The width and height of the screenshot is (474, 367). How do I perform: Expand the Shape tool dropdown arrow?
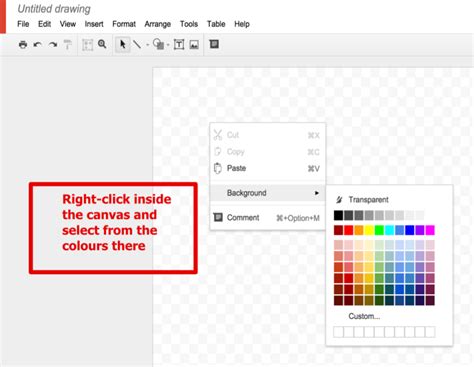[168, 45]
